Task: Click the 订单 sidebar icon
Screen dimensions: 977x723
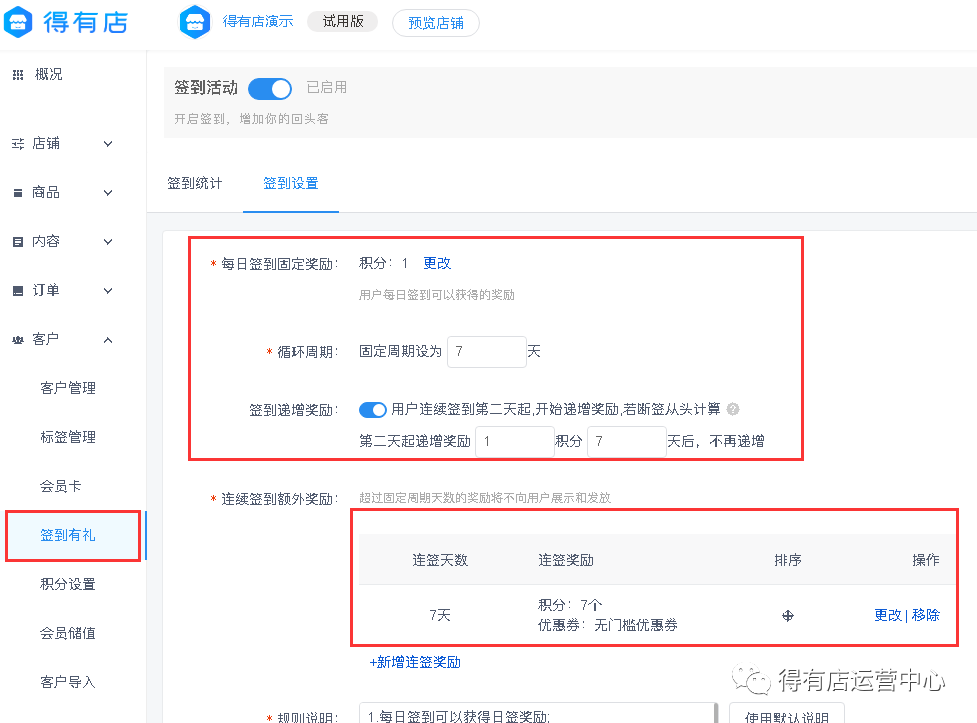Action: coord(18,291)
